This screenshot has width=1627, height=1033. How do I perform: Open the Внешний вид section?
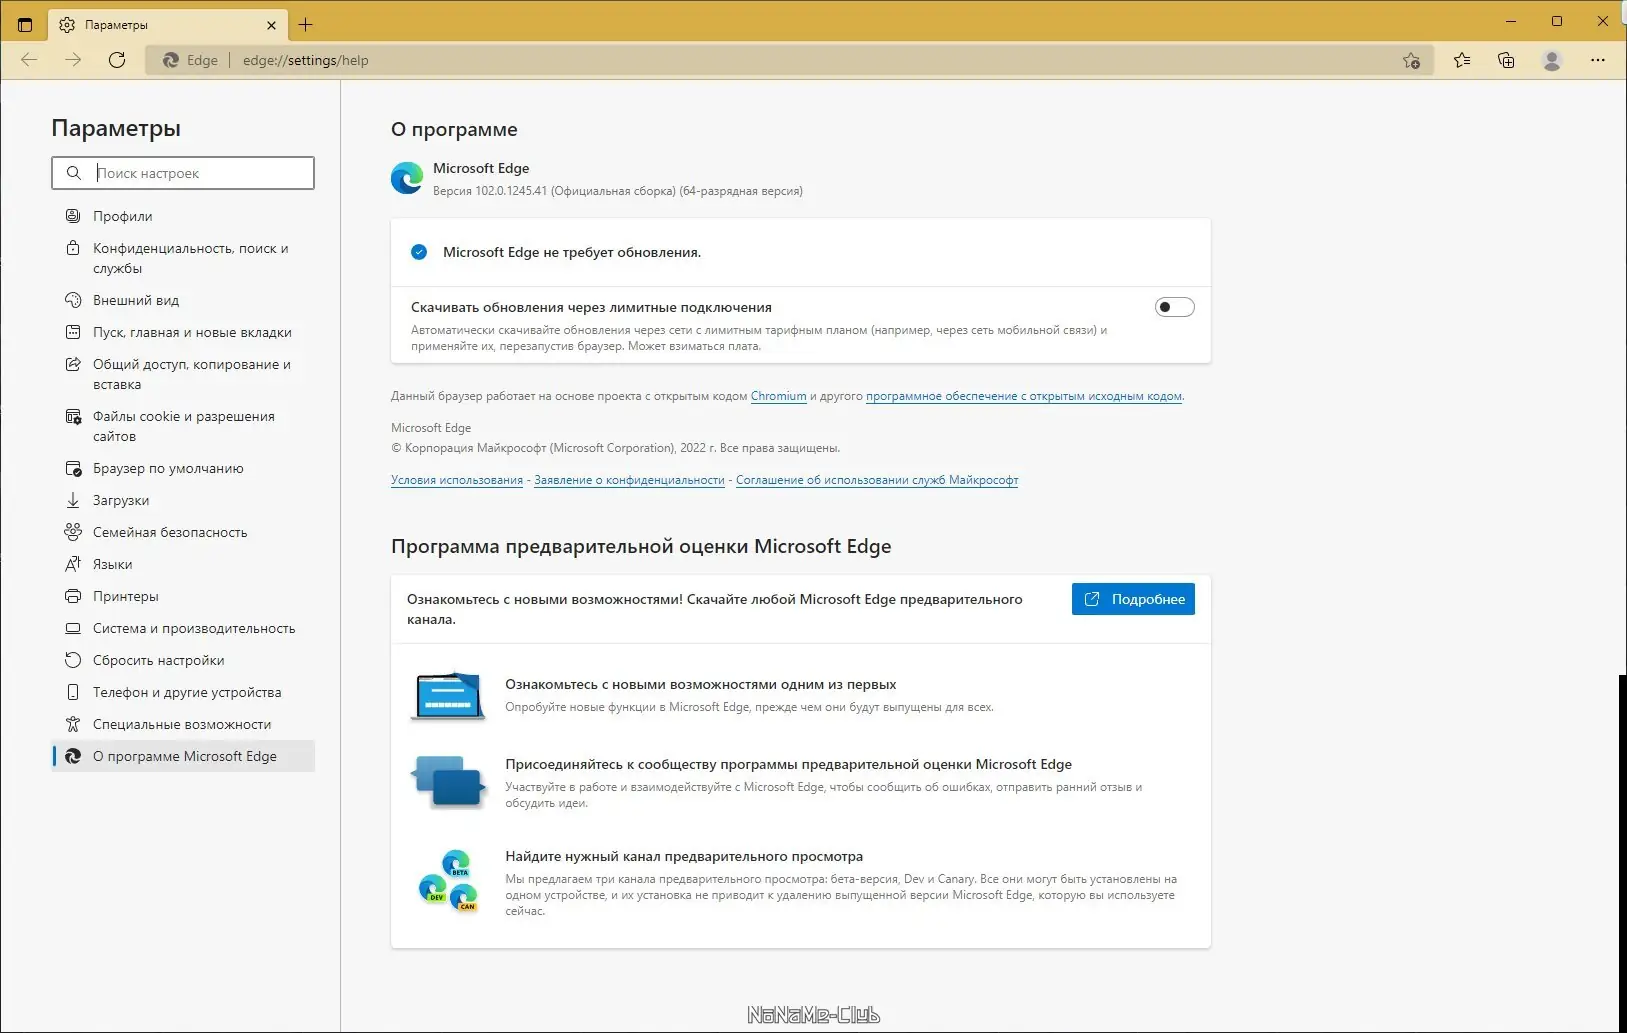pos(183,300)
